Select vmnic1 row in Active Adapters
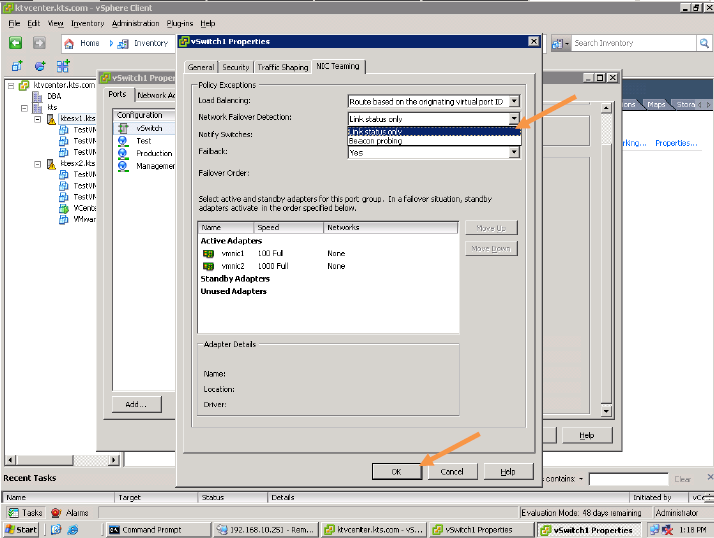714x538 pixels. click(328, 254)
